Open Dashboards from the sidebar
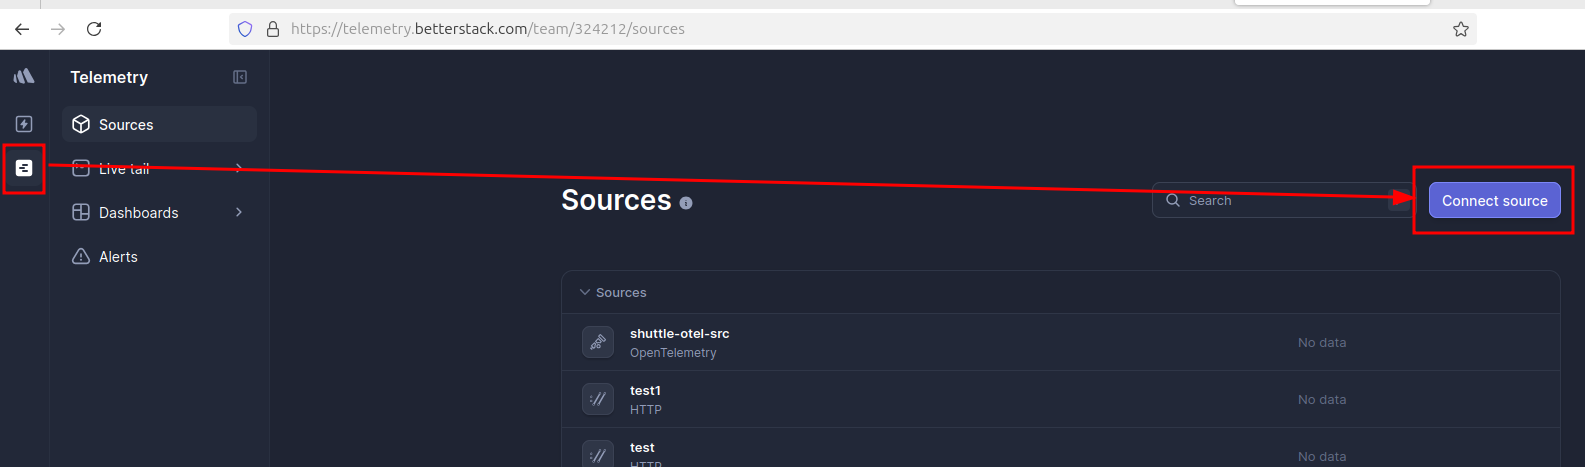Image resolution: width=1585 pixels, height=467 pixels. (138, 213)
